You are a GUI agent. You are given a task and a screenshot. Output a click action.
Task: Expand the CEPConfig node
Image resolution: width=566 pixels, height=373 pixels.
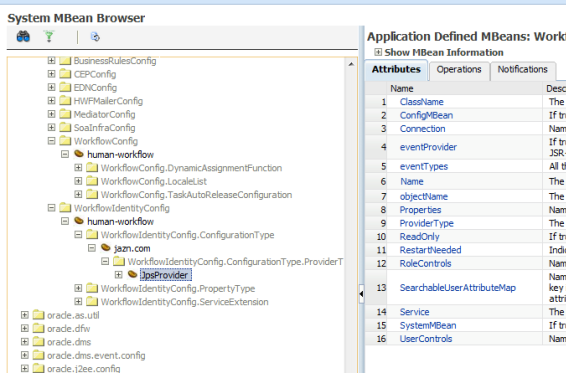51,74
